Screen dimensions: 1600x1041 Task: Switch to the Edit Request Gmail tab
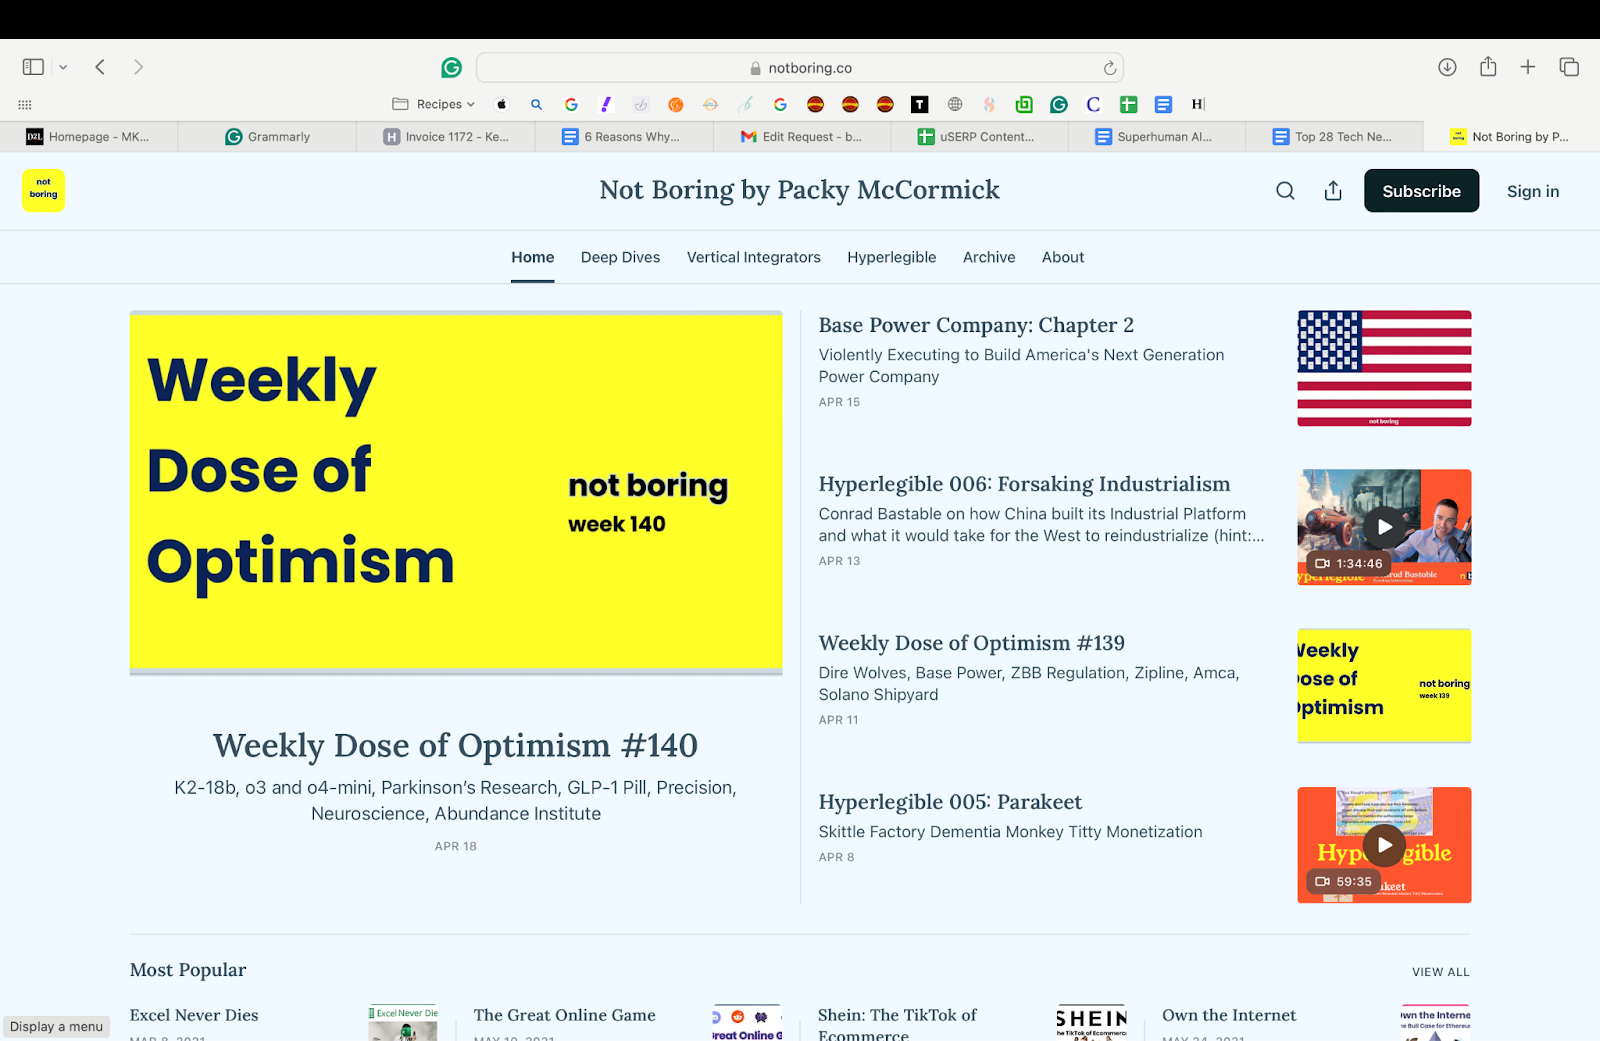(x=802, y=137)
